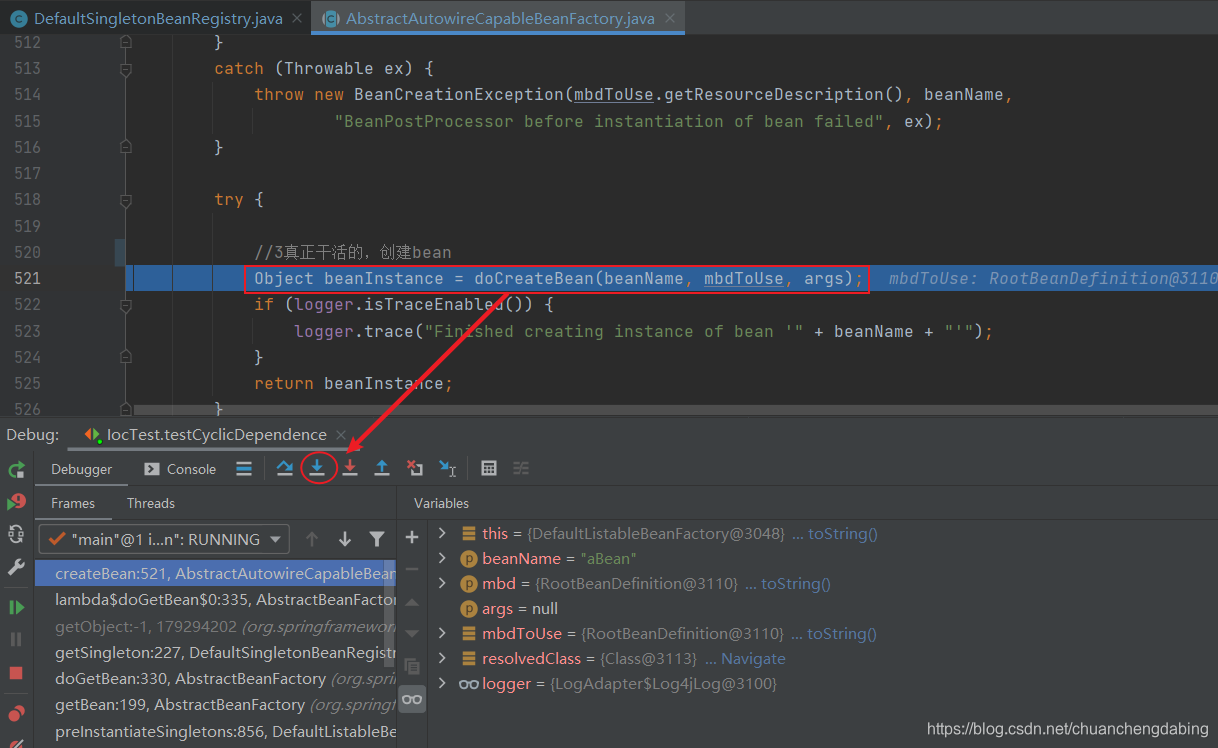
Task: Click editor horizontal scrollbar
Action: (x=675, y=409)
